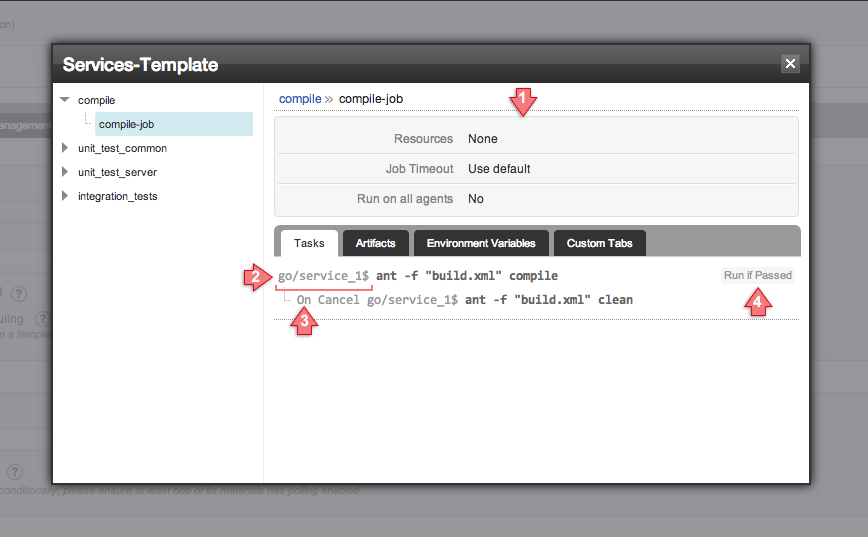Image resolution: width=868 pixels, height=537 pixels.
Task: Click the red arrow marker numbered 3
Action: [x=305, y=321]
